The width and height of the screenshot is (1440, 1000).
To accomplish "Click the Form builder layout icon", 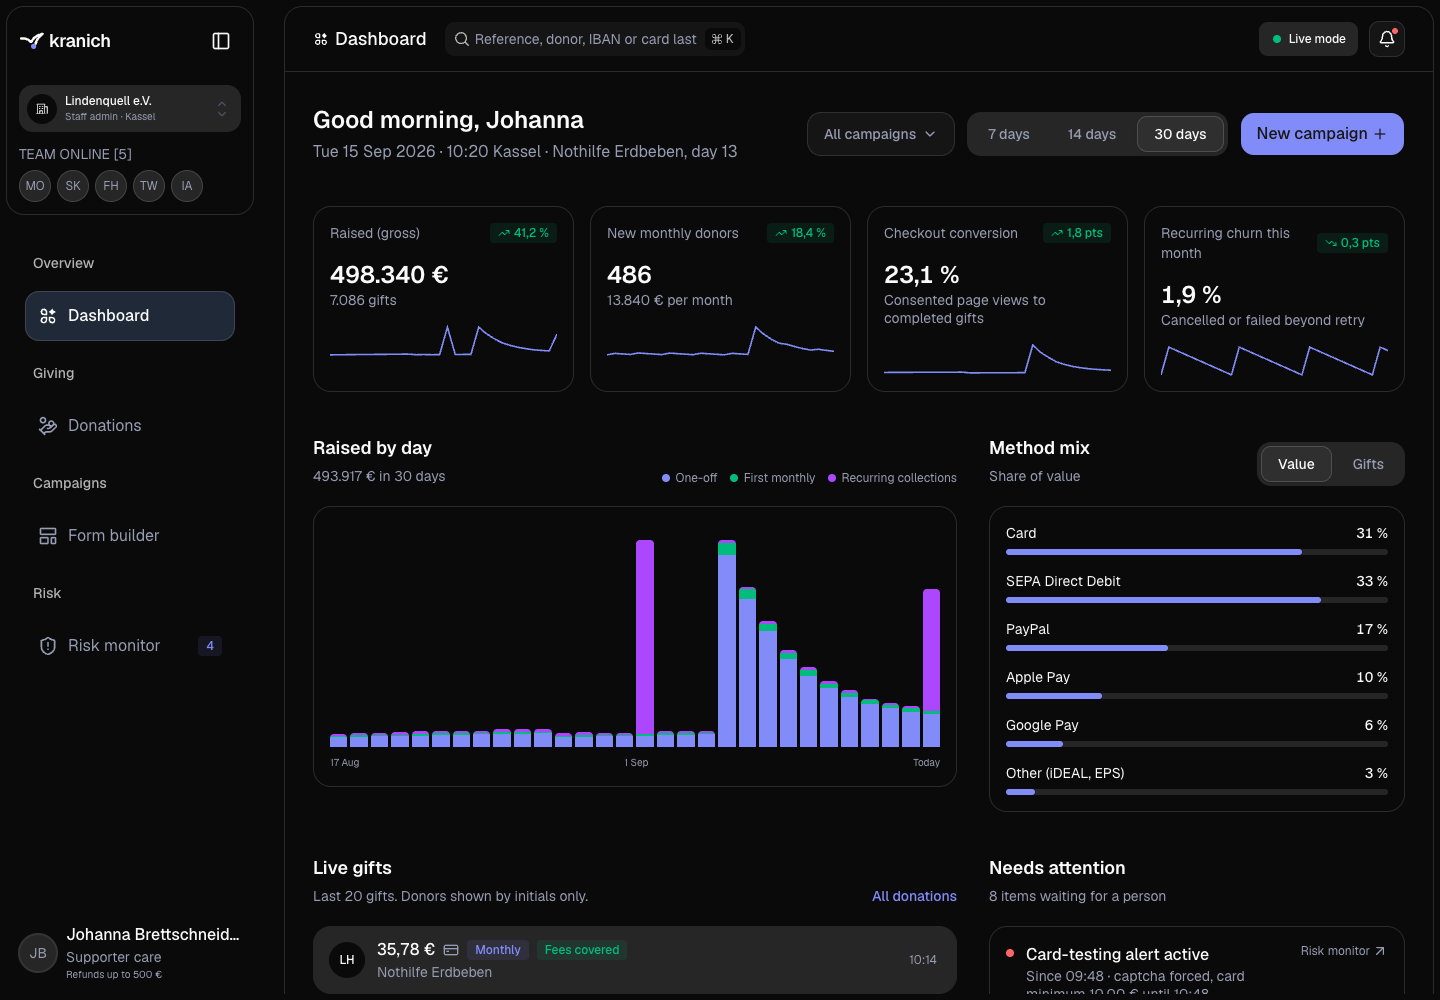I will pos(48,536).
